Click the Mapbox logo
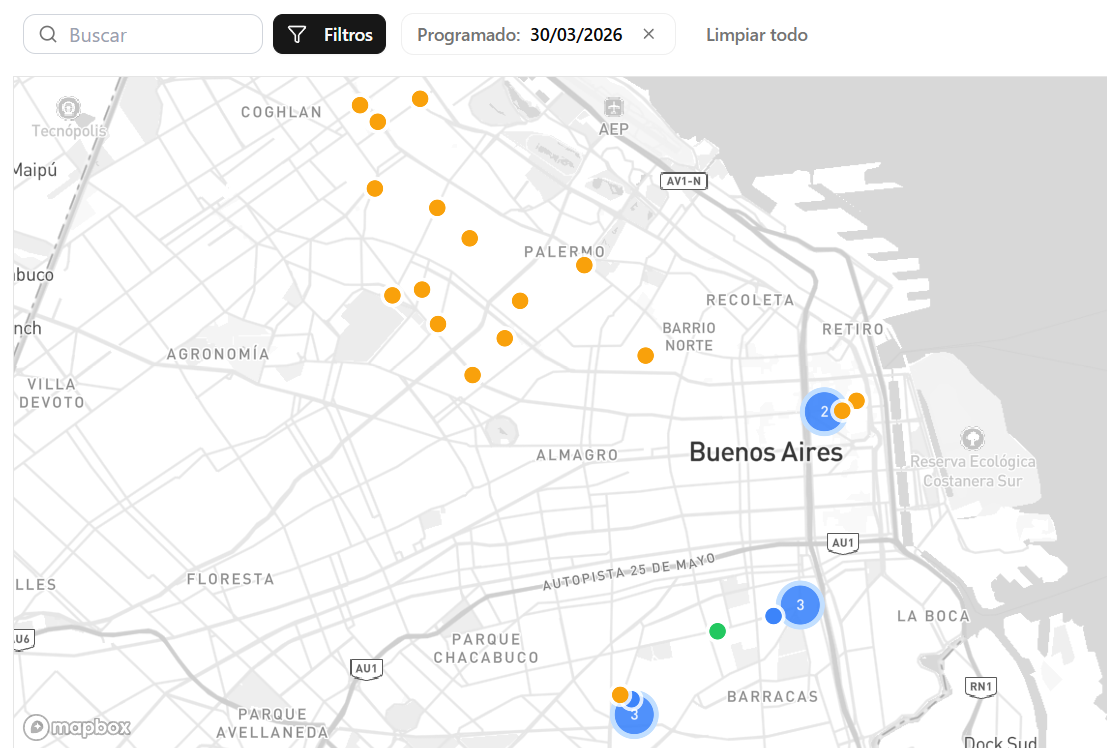 coord(77,727)
